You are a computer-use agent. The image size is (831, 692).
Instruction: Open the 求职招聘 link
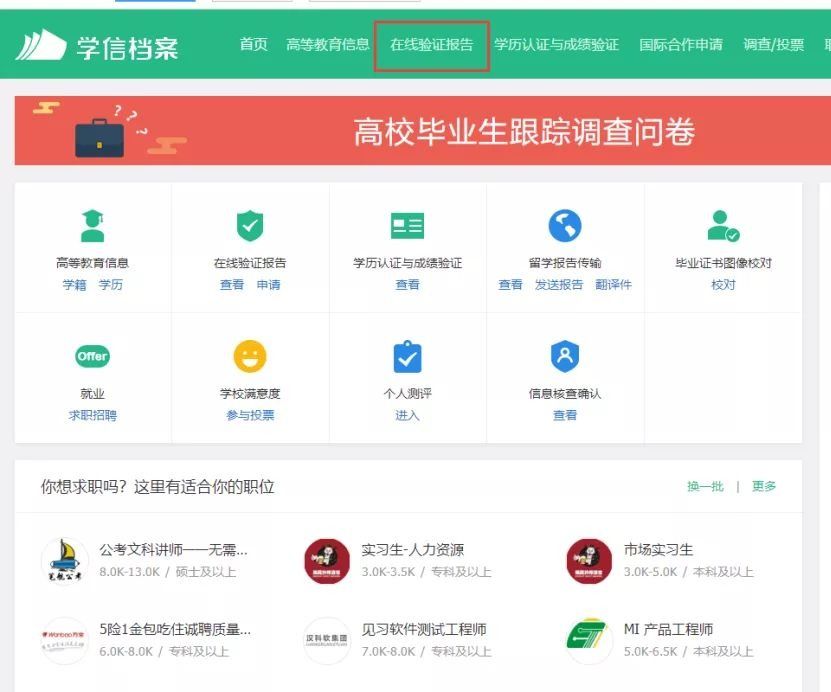pyautogui.click(x=92, y=415)
